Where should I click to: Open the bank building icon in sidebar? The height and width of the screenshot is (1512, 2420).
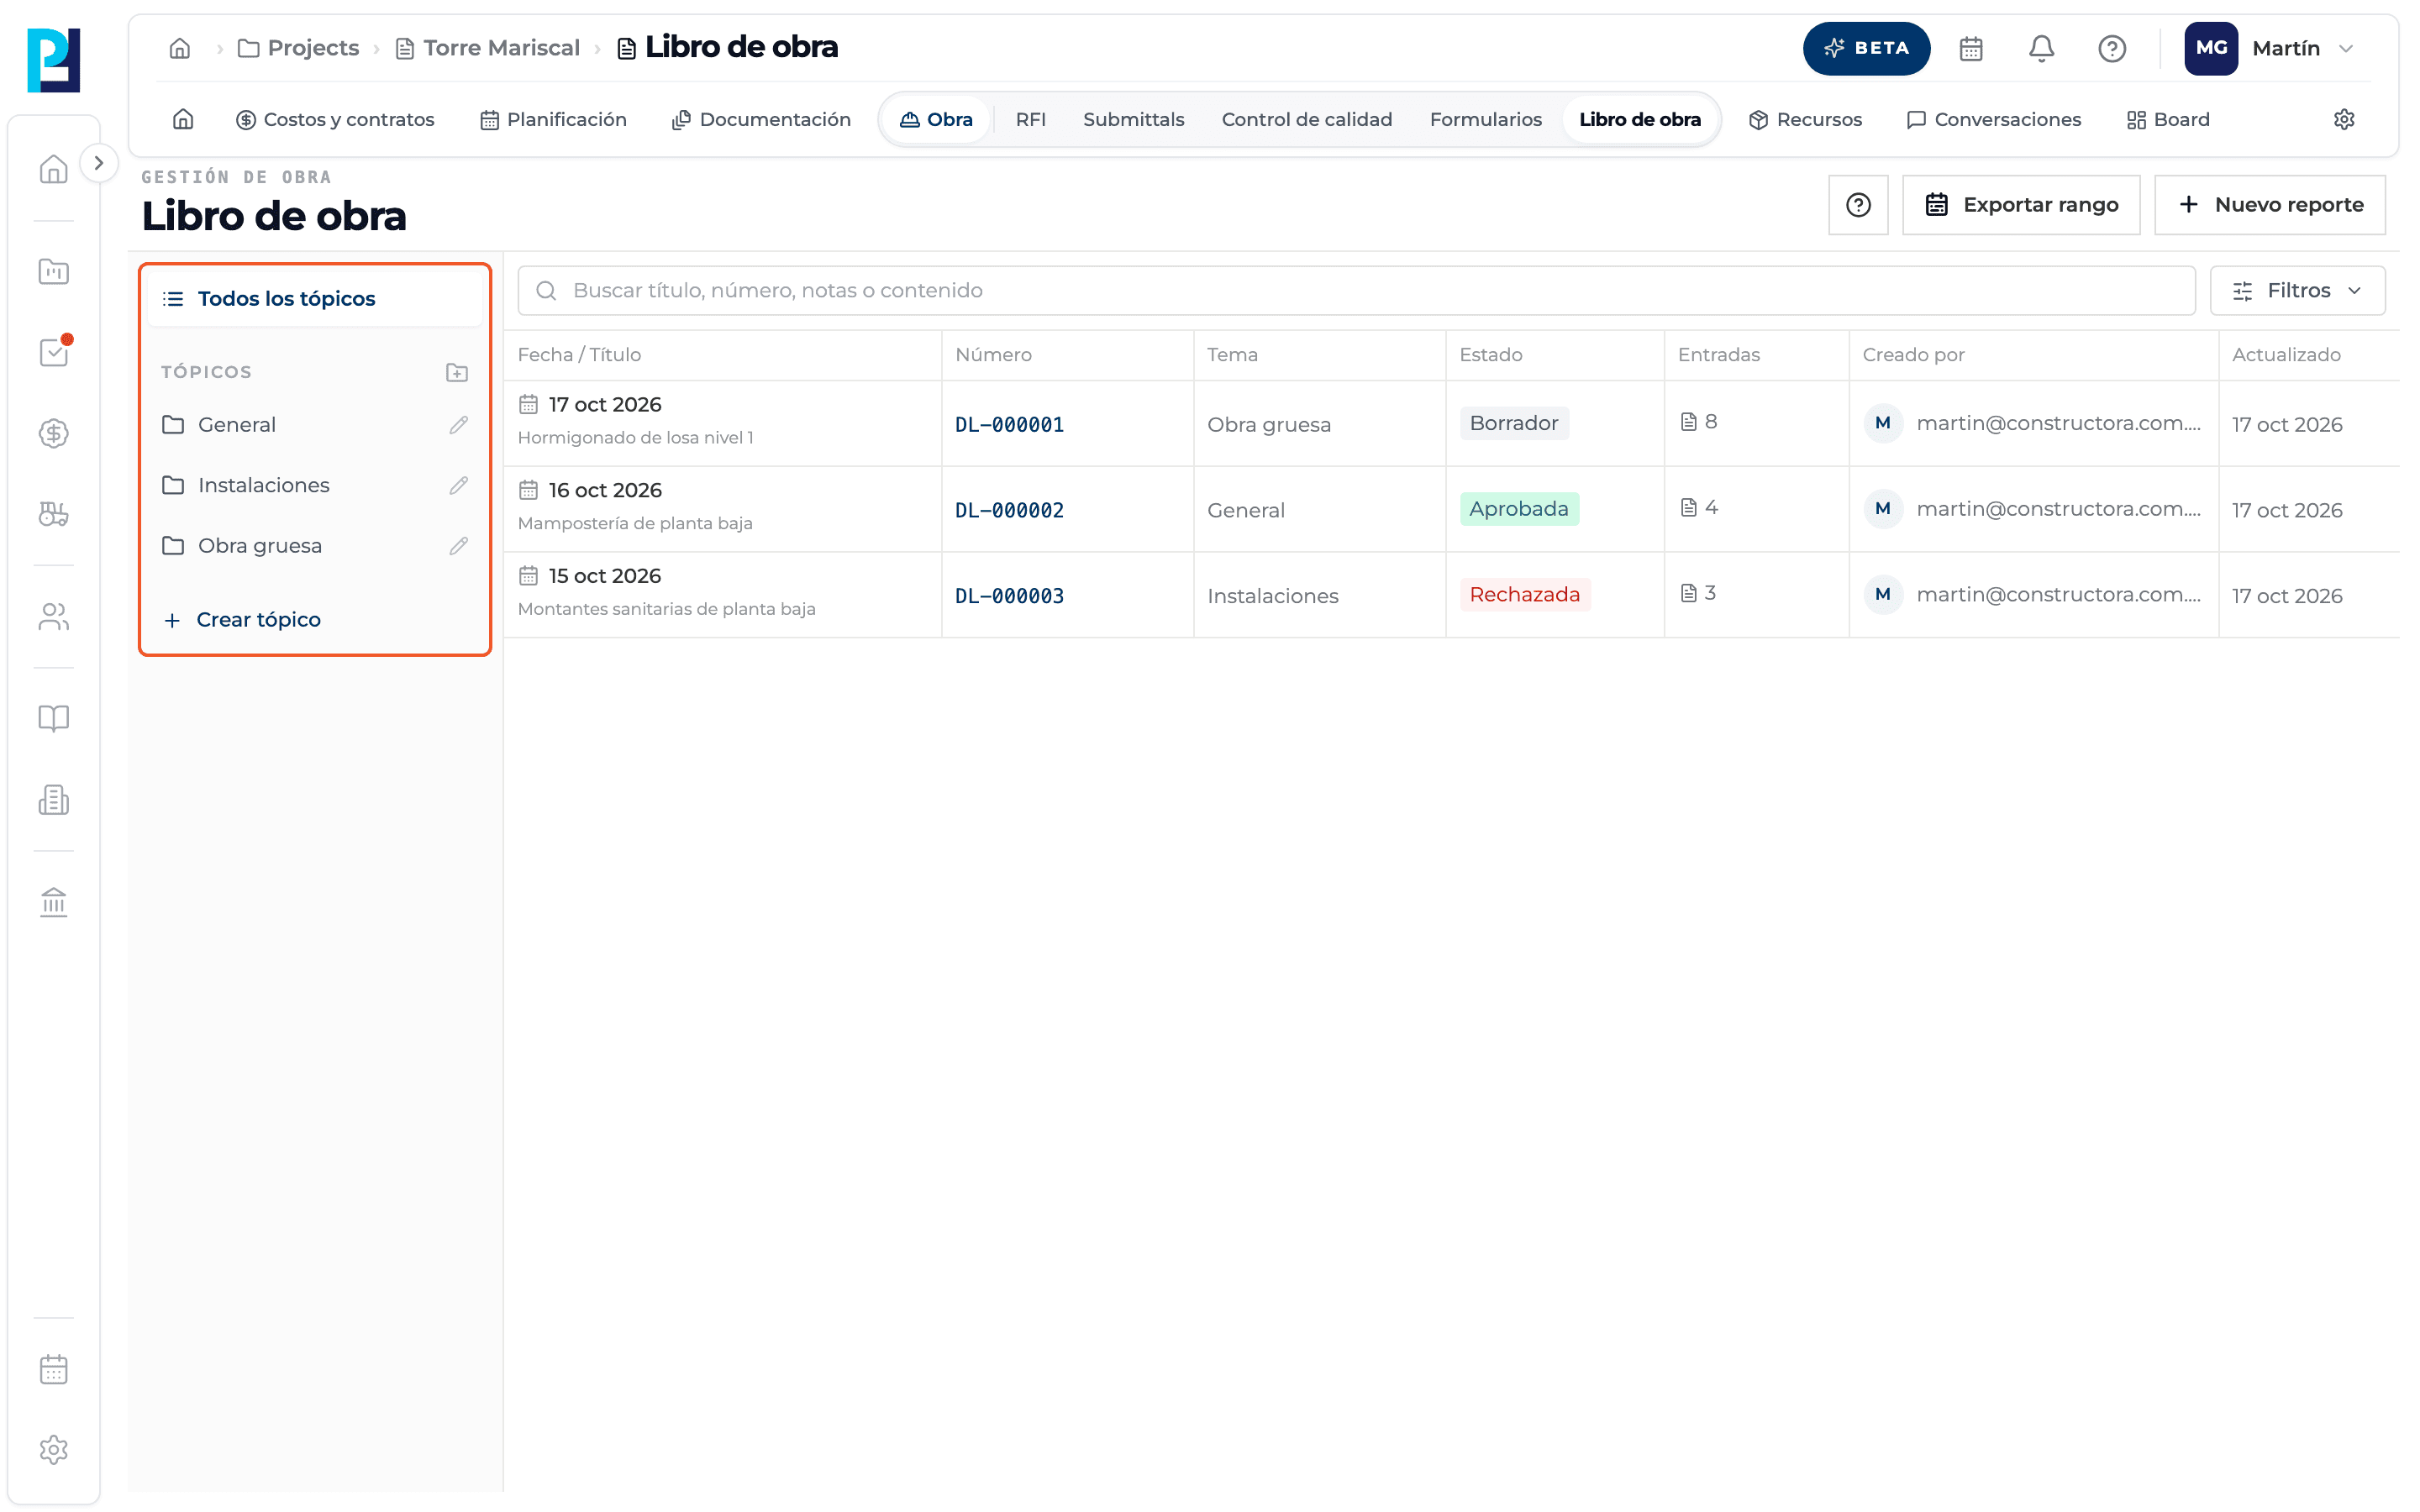coord(54,902)
